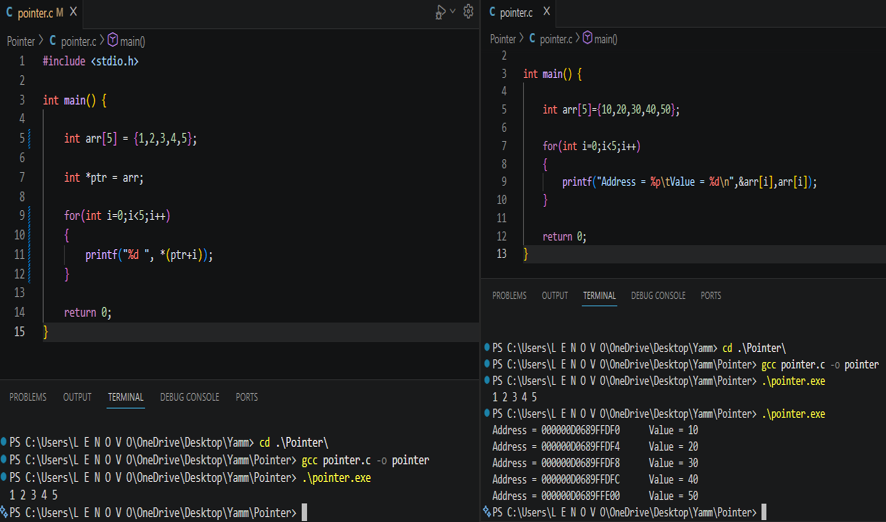
Task: Click marker dot beside 'cd .\Pointer\' in right terminal
Action: point(487,347)
